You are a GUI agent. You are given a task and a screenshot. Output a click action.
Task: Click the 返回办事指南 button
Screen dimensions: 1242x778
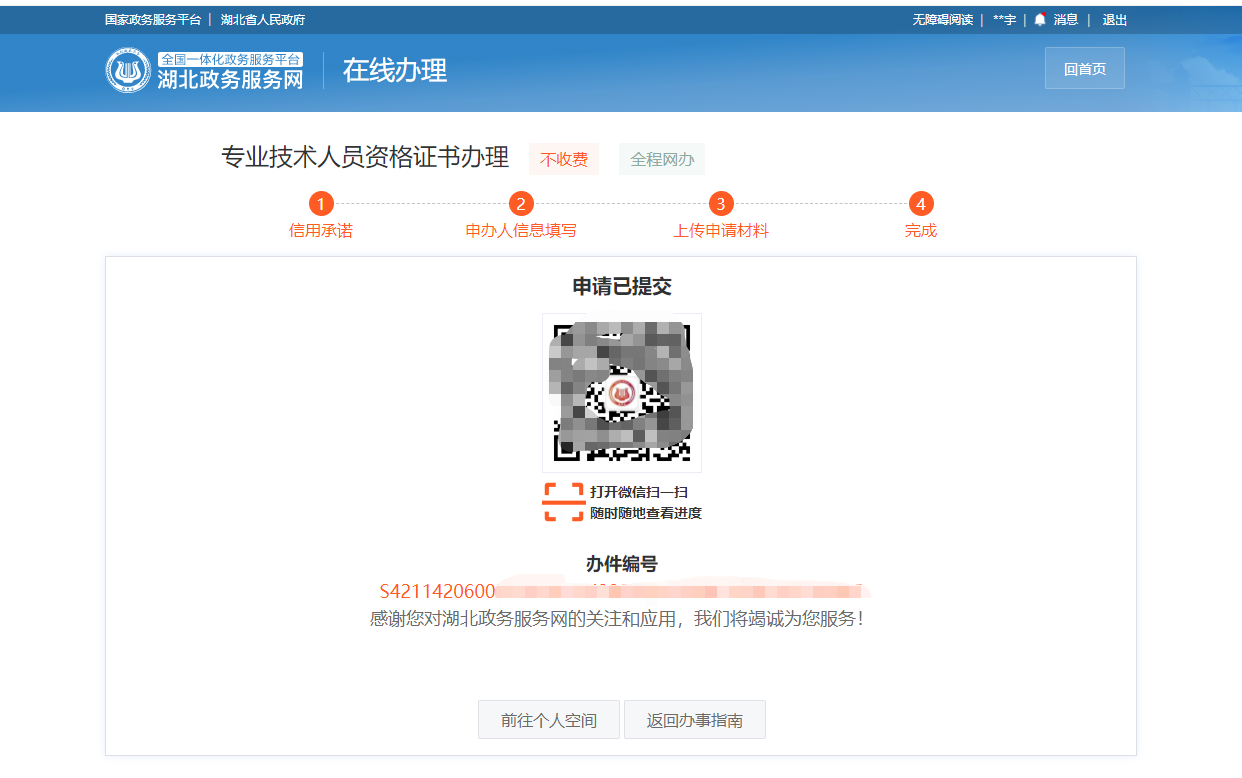[695, 720]
